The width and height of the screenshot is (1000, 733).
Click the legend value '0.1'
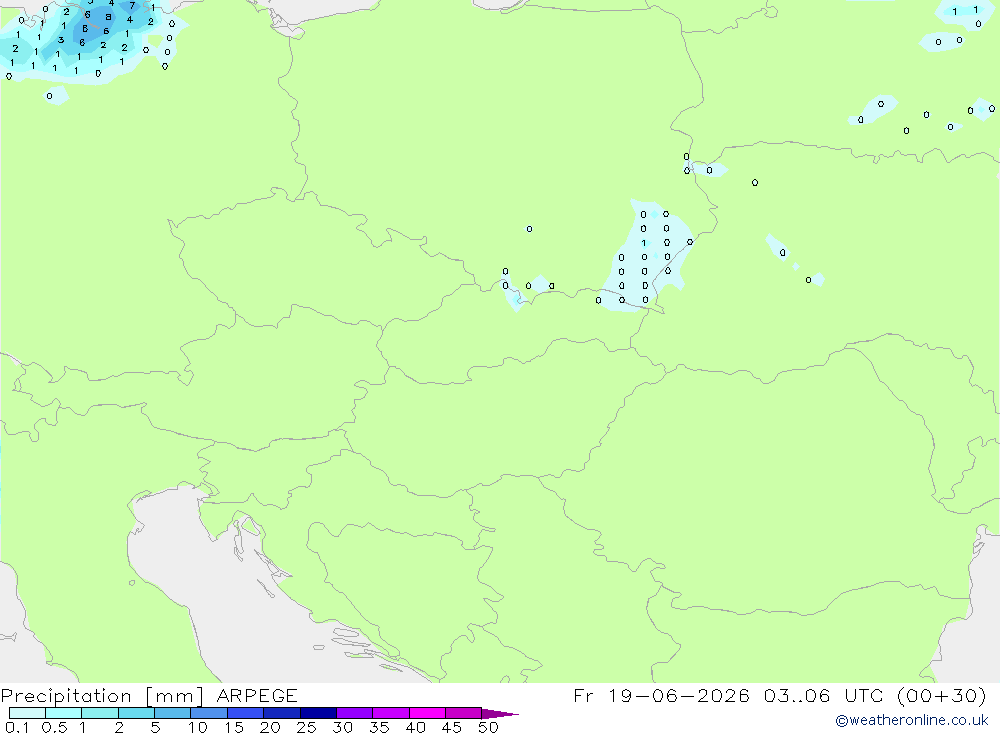coord(17,727)
